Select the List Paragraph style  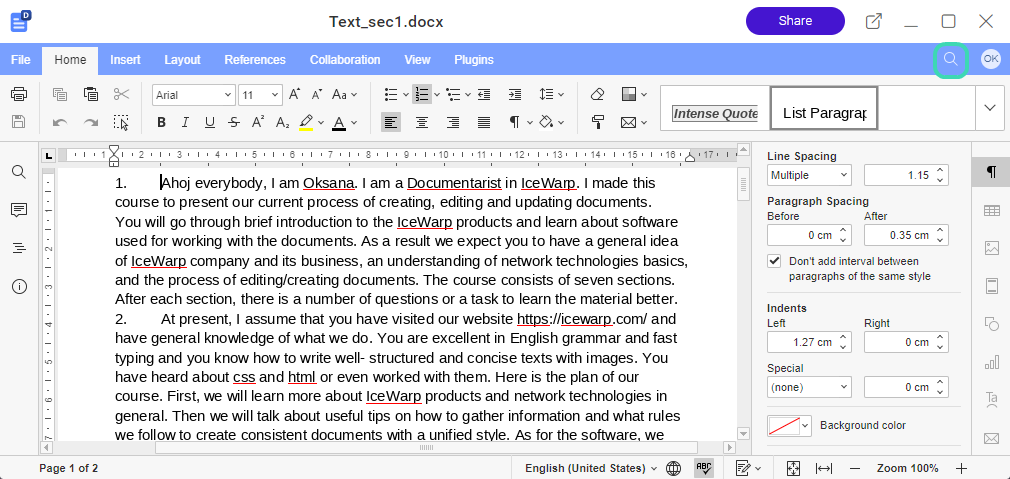(824, 109)
